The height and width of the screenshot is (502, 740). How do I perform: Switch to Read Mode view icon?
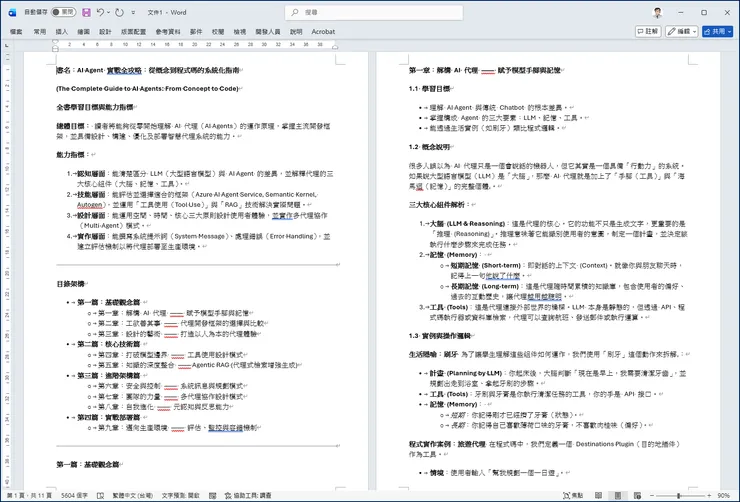click(598, 495)
